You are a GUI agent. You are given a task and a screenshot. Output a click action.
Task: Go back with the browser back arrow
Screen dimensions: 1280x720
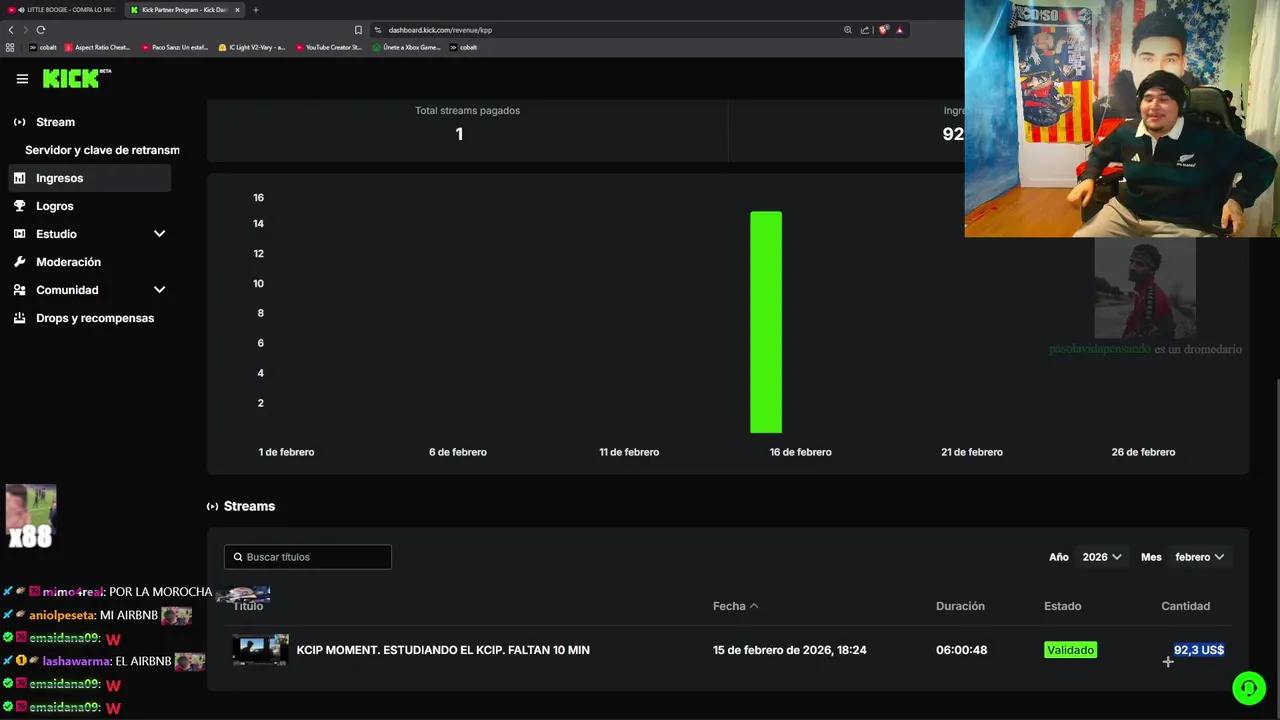(11, 30)
